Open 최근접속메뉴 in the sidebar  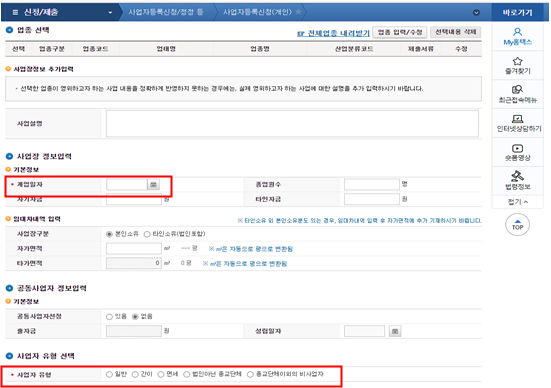pyautogui.click(x=517, y=95)
